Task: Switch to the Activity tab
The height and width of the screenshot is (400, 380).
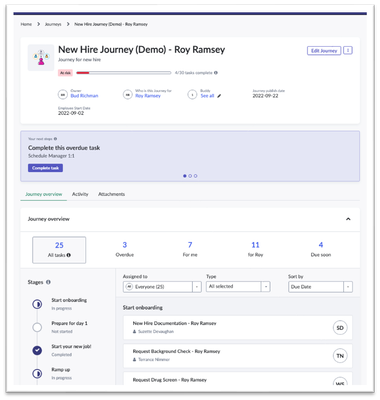Action: [80, 194]
